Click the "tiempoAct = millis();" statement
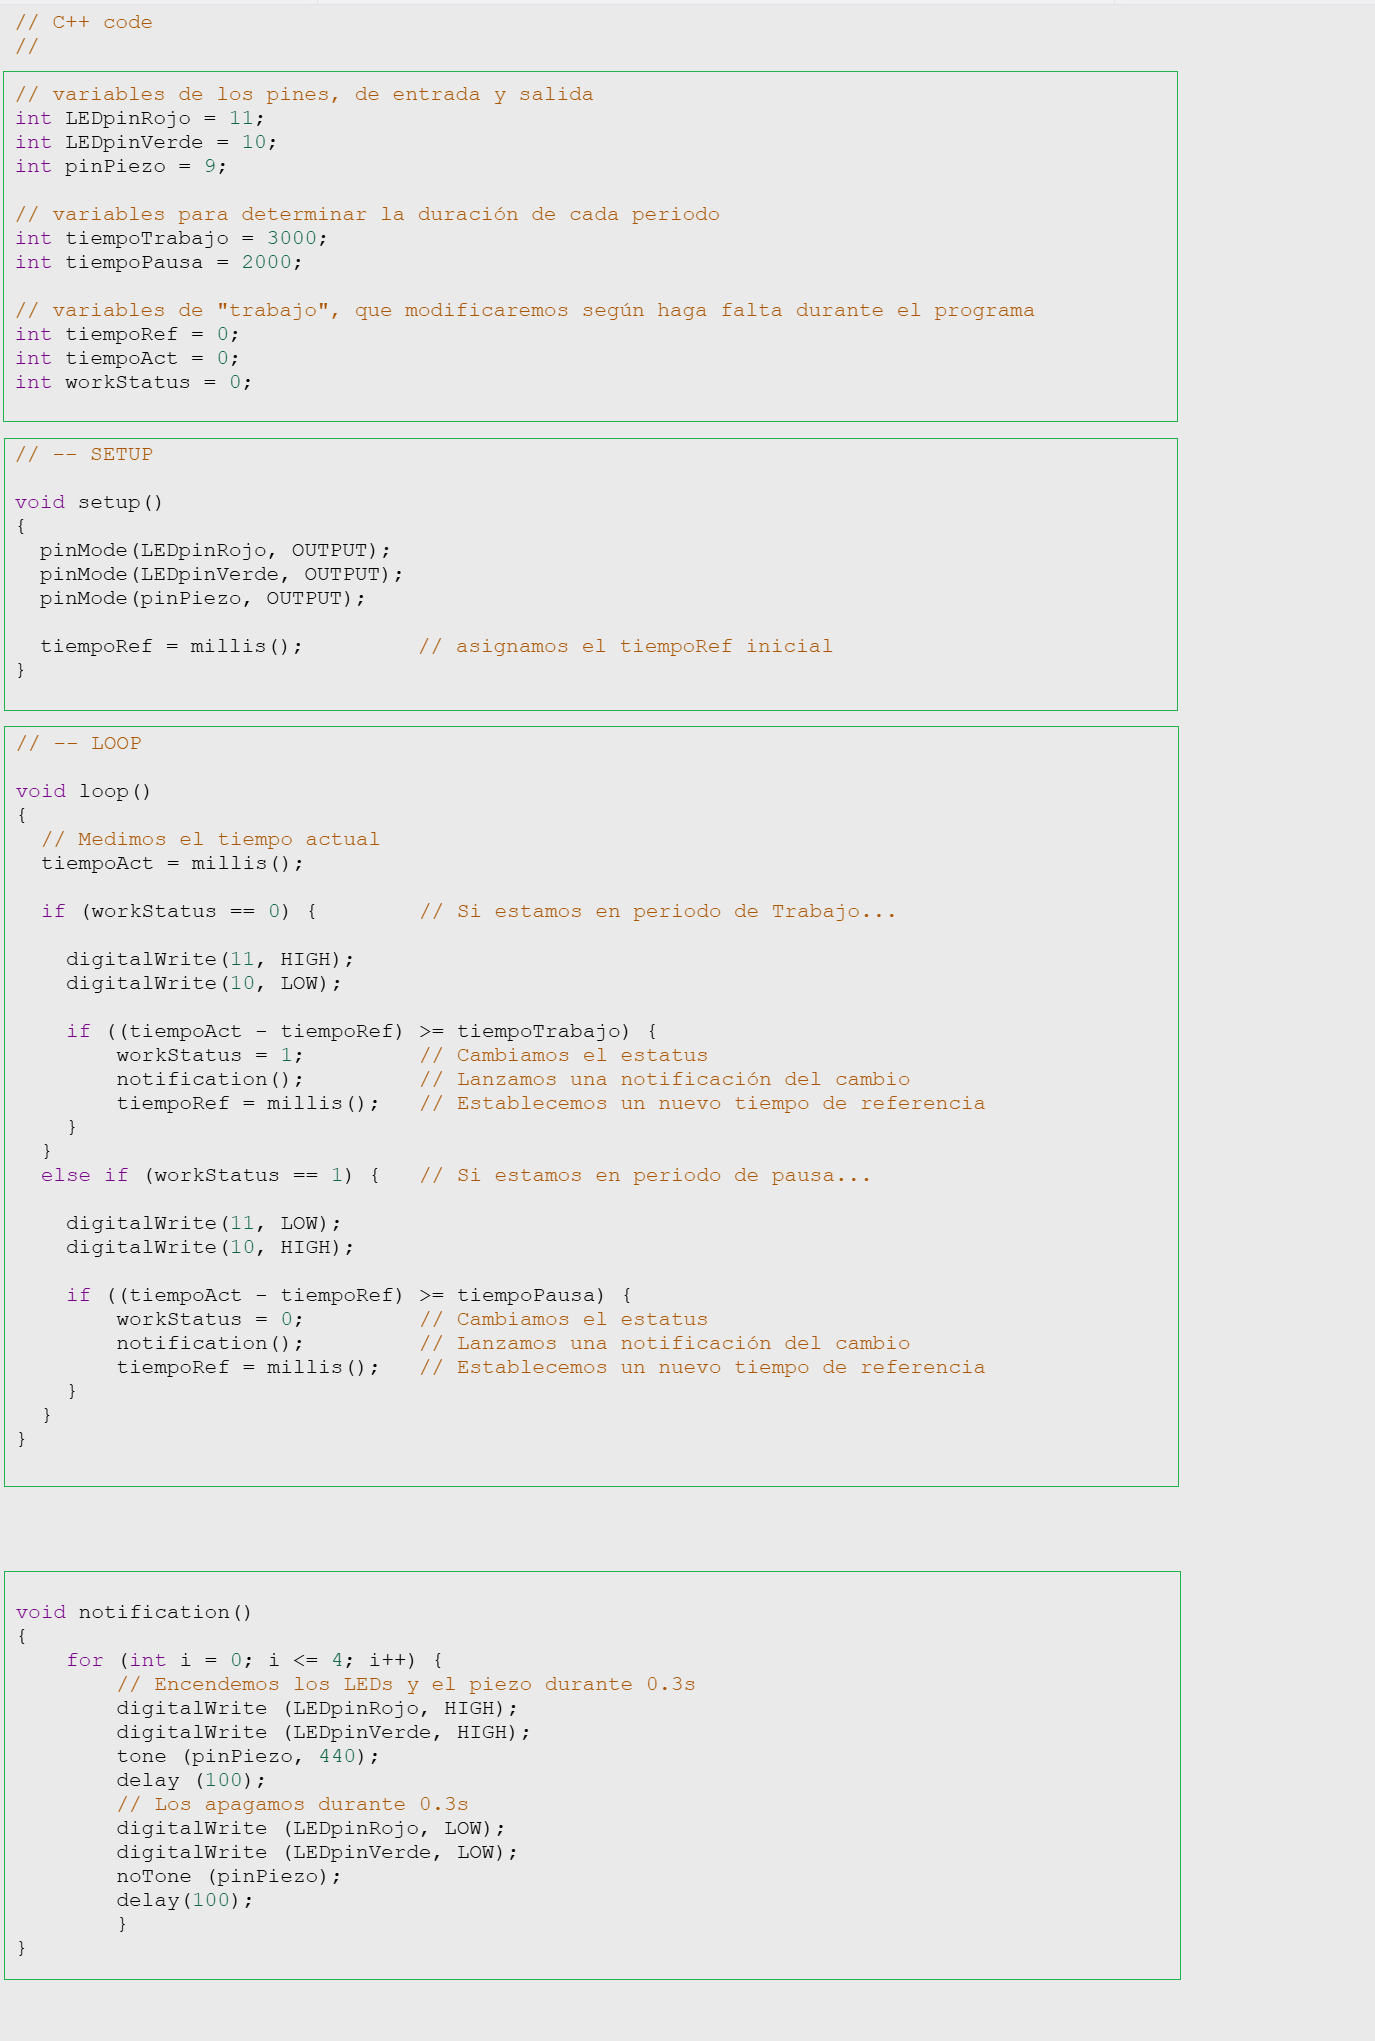The width and height of the screenshot is (1375, 2041). [171, 863]
